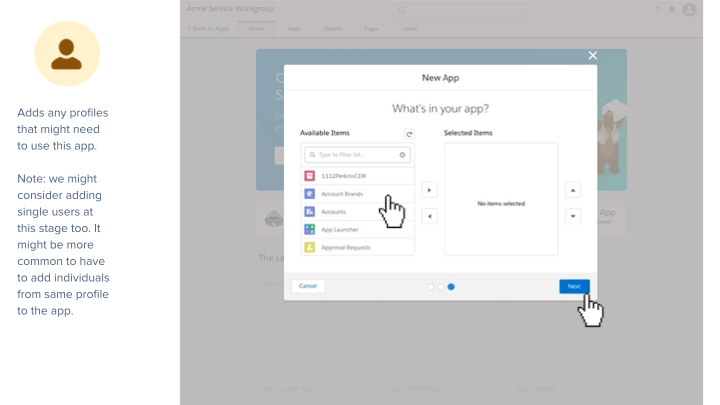Viewport: 720px width, 405px height.
Task: Move selected item up in list
Action: [573, 190]
